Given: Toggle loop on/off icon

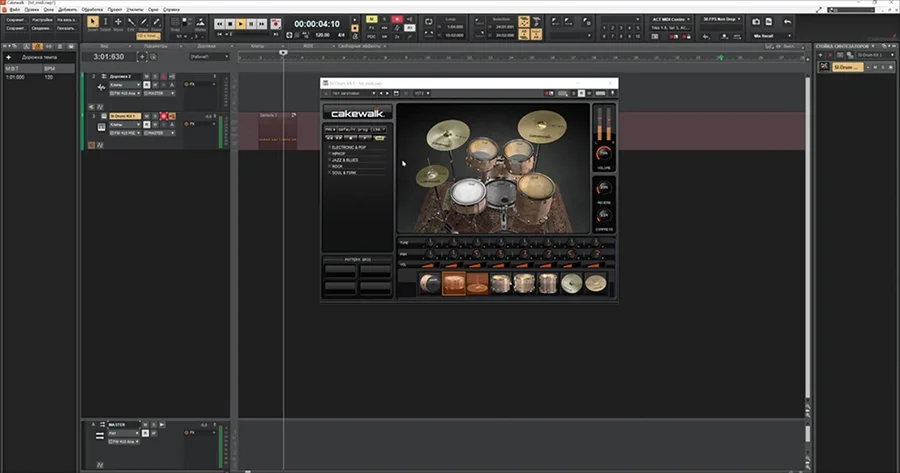Looking at the screenshot, I should pos(428,22).
